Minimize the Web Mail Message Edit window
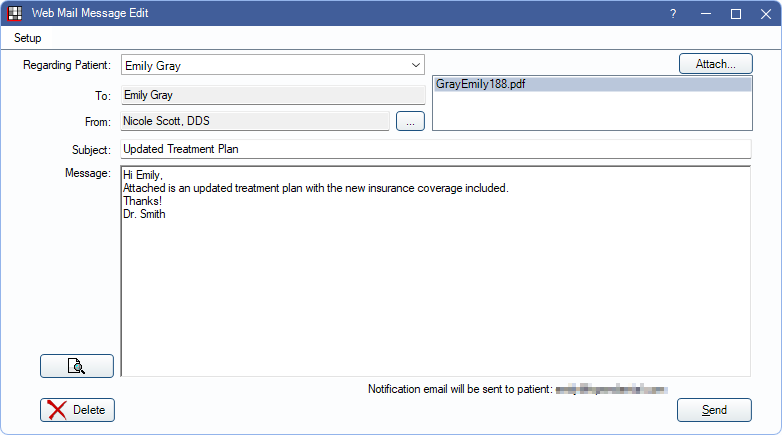 click(704, 14)
